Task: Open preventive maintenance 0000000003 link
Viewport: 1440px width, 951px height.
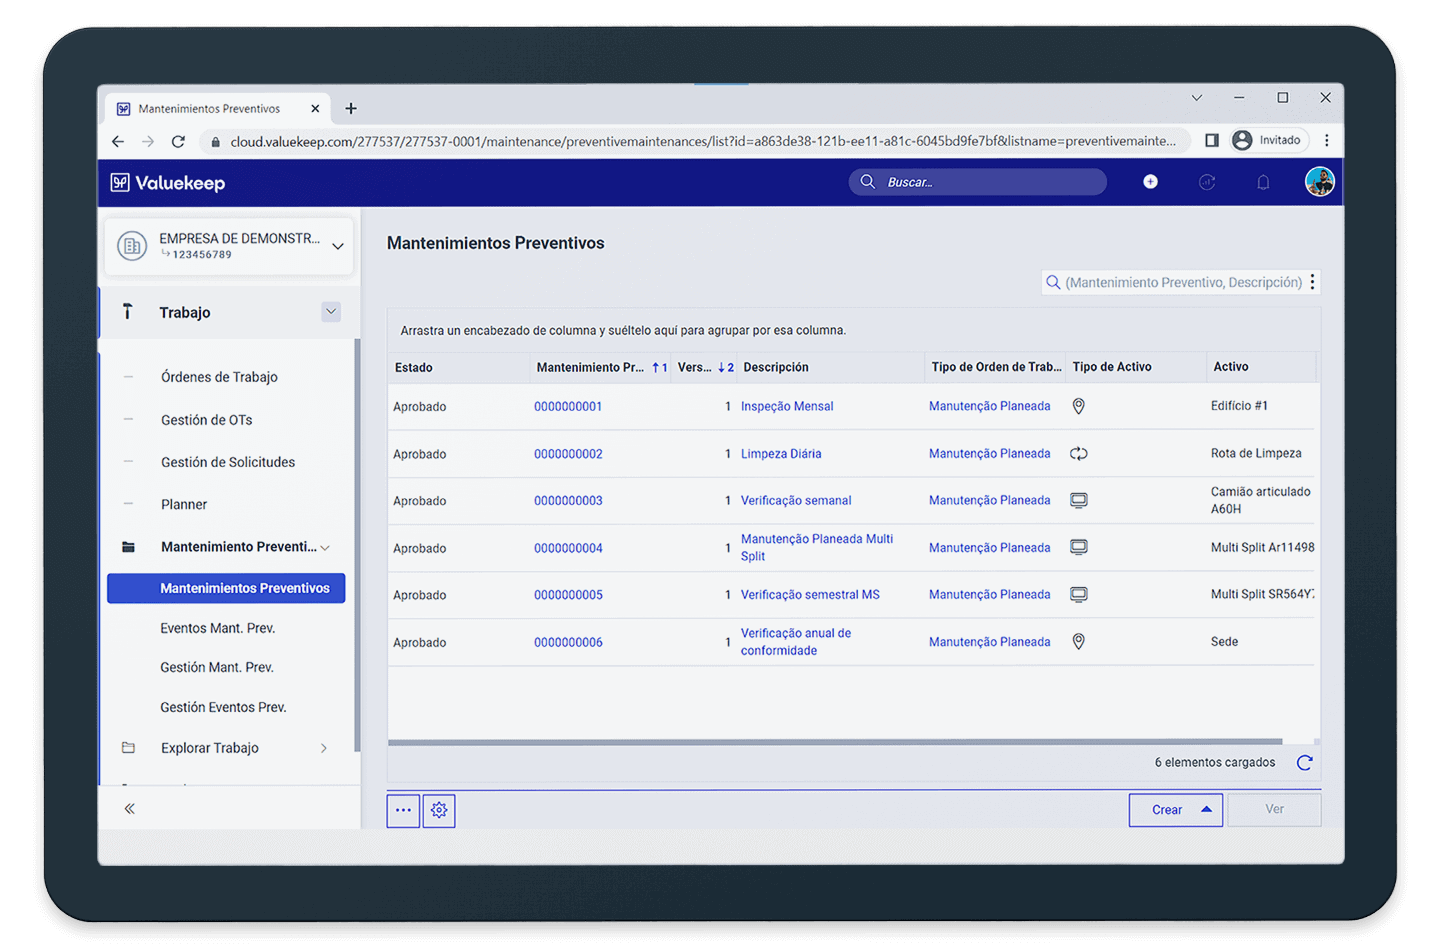Action: [568, 501]
